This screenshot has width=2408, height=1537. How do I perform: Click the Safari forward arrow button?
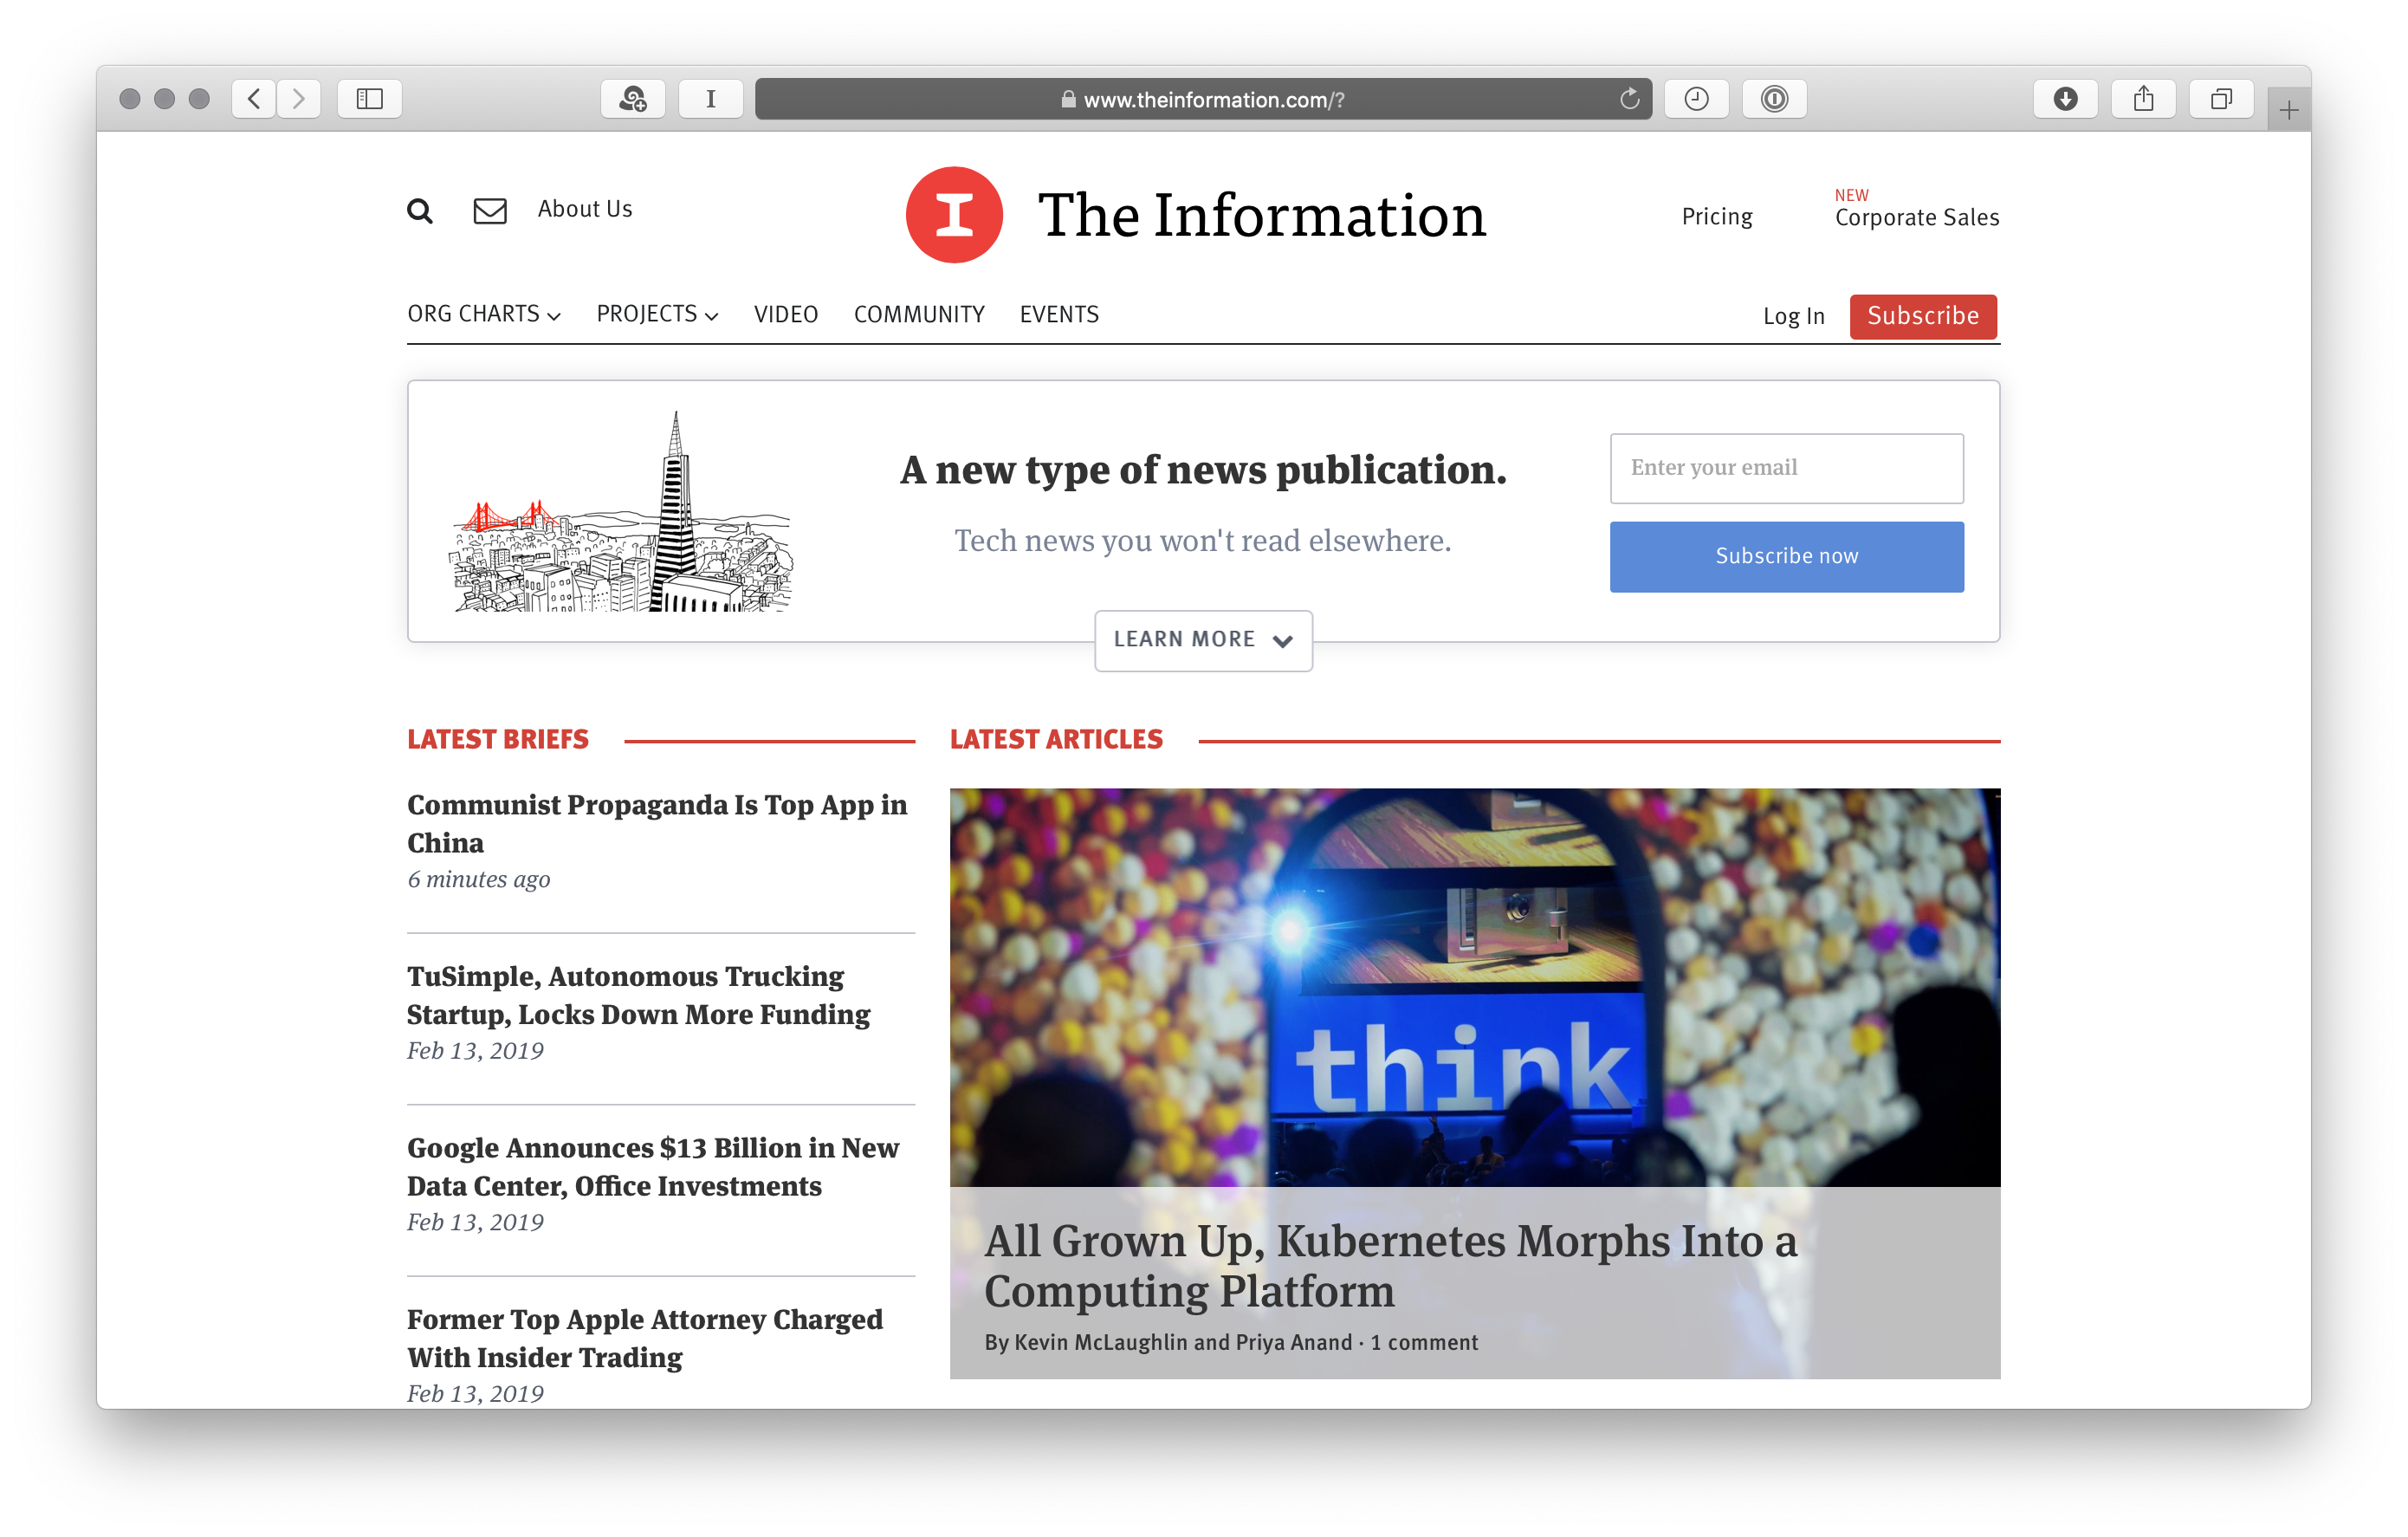click(x=299, y=99)
